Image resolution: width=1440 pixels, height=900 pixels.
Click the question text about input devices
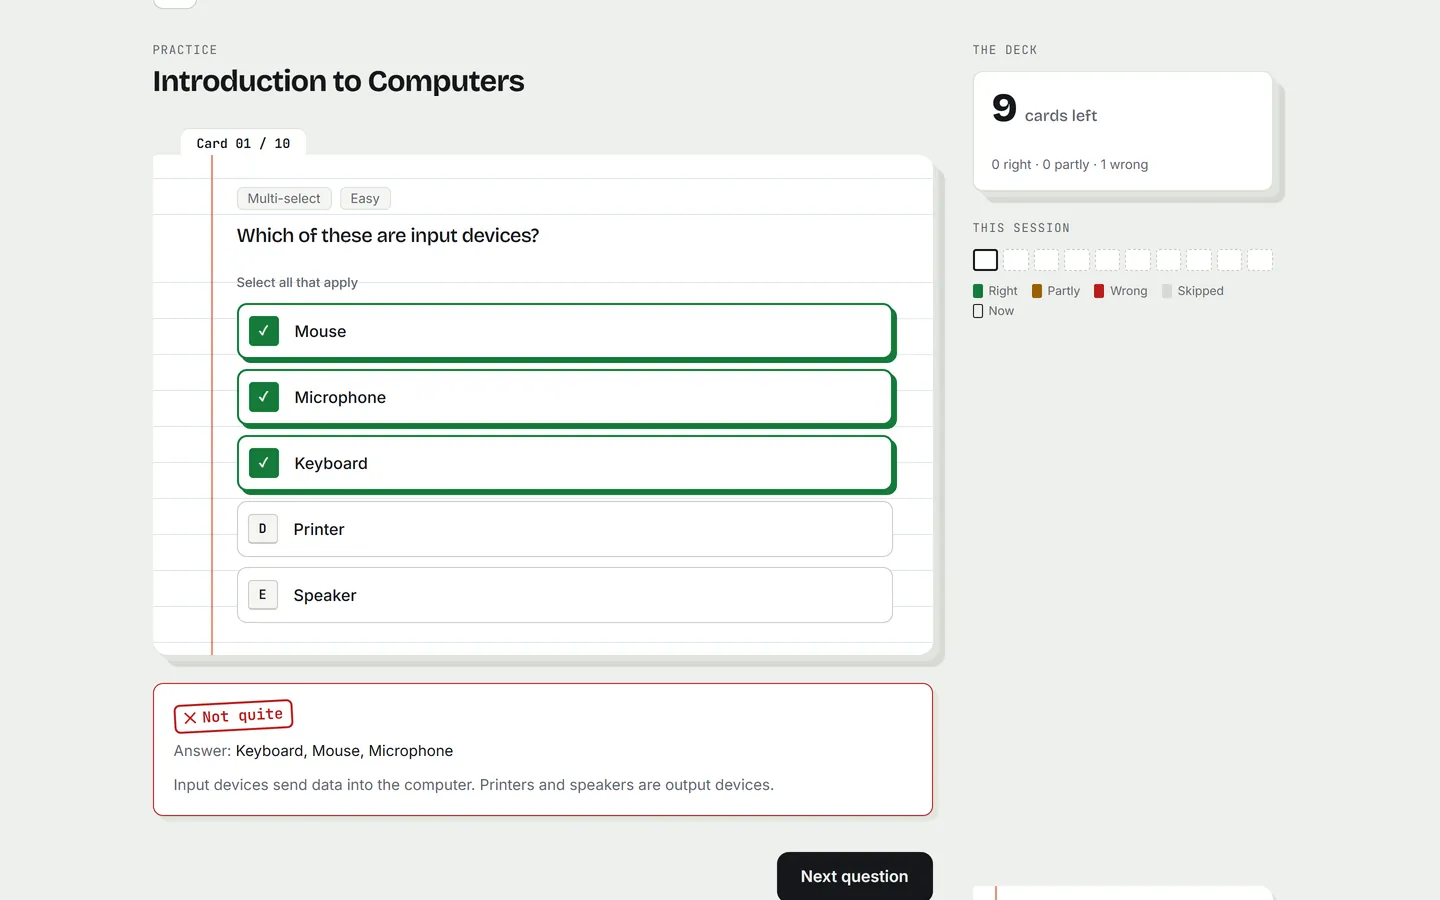tap(388, 235)
